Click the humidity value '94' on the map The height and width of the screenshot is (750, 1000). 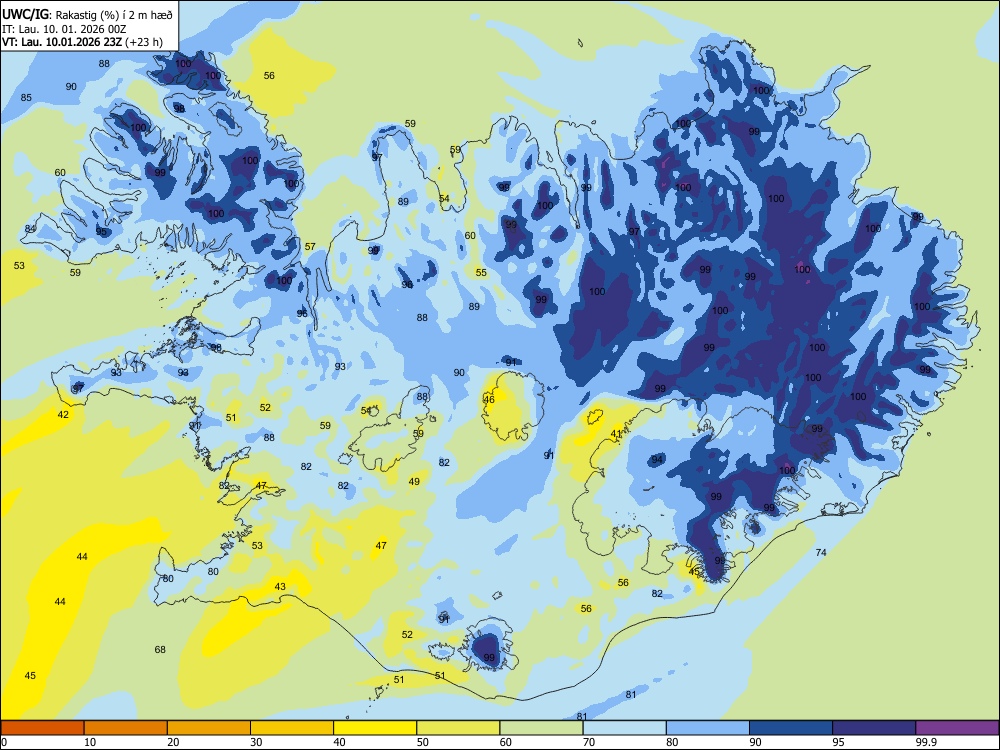coord(658,460)
